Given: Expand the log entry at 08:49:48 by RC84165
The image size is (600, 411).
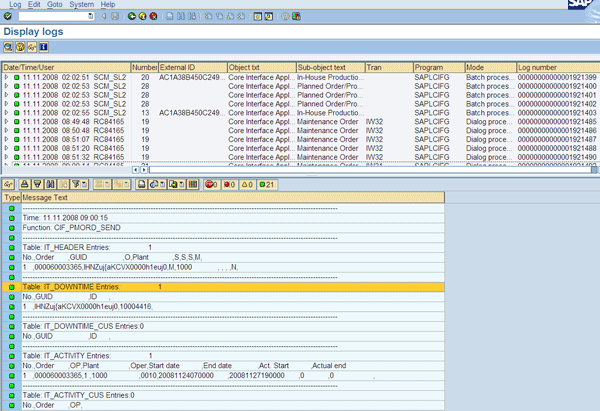Looking at the screenshot, I should (5, 119).
